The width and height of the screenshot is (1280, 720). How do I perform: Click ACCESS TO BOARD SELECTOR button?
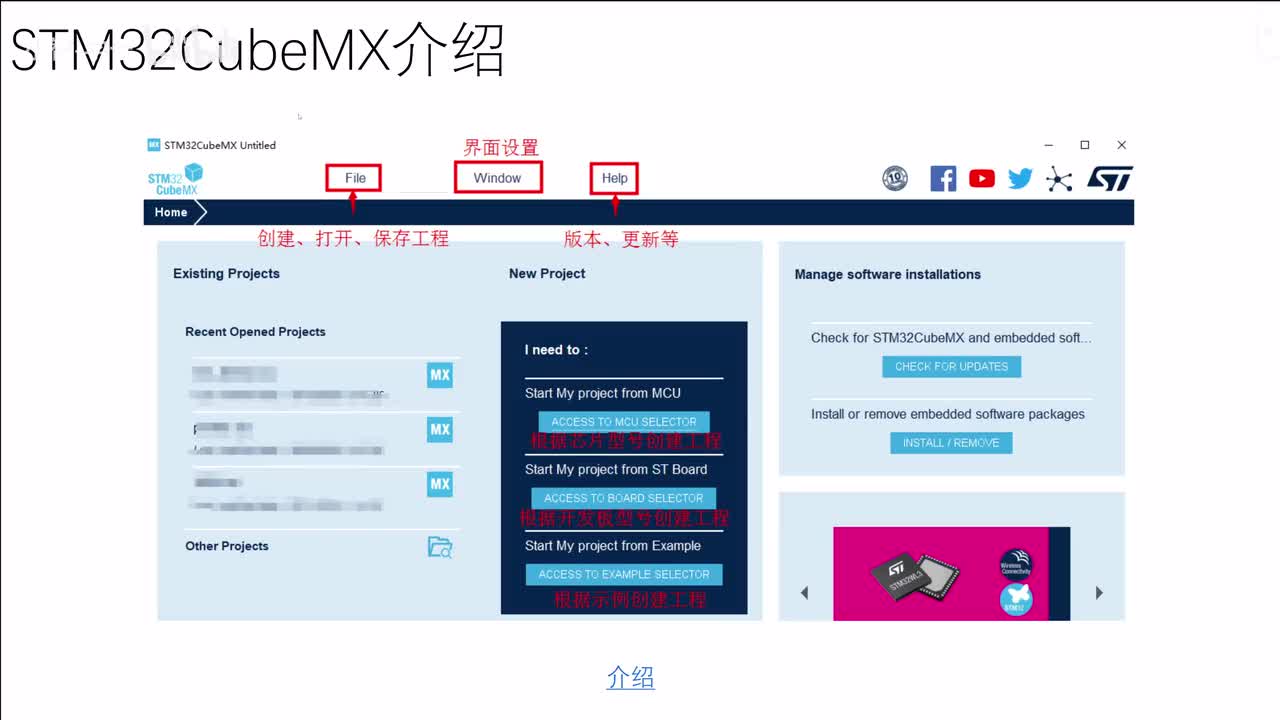point(624,498)
